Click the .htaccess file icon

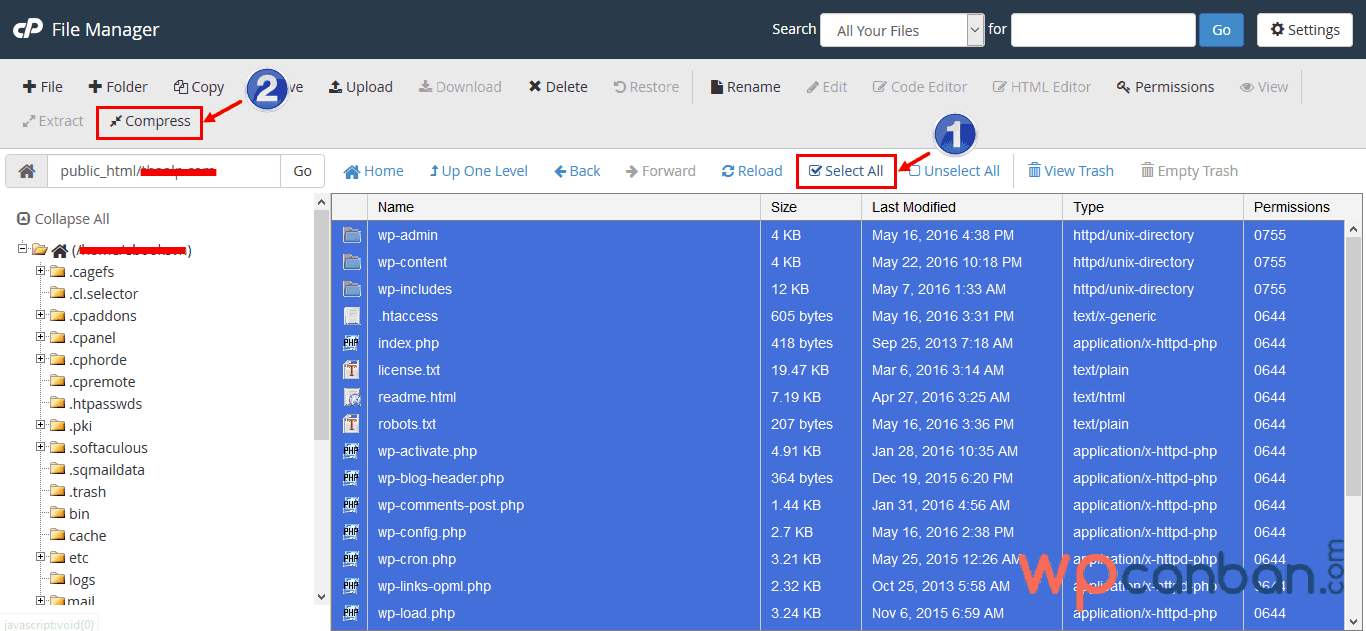(351, 316)
